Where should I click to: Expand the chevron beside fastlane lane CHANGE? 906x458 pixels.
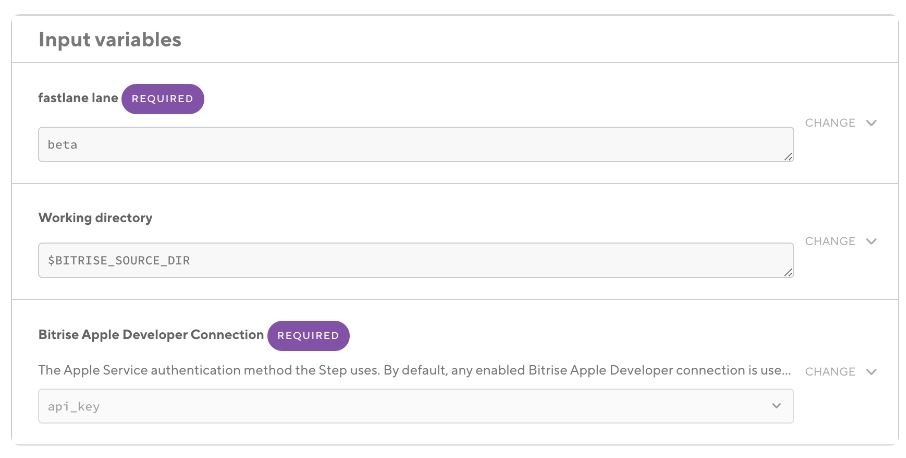871,123
